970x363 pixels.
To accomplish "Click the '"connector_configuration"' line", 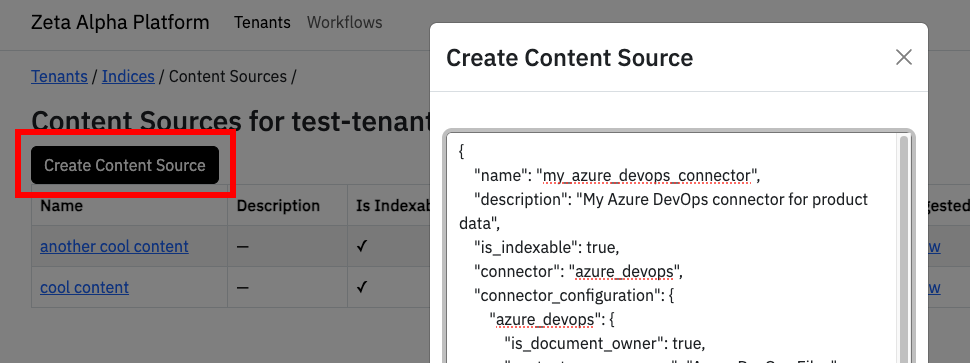I will [x=573, y=296].
